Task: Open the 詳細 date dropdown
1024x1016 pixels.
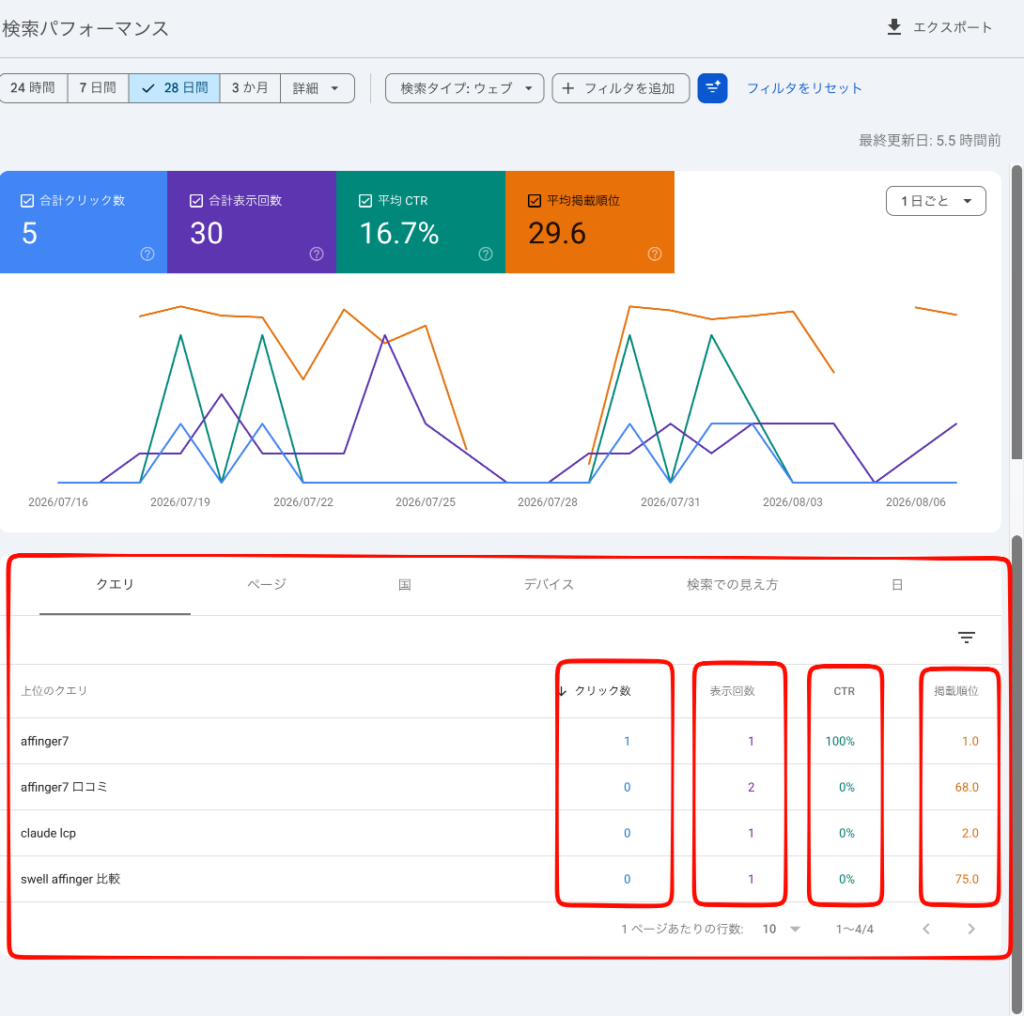Action: tap(317, 88)
